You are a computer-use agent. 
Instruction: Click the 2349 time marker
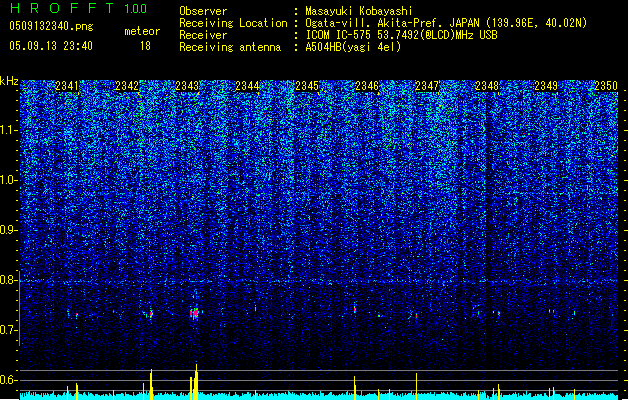(x=546, y=86)
